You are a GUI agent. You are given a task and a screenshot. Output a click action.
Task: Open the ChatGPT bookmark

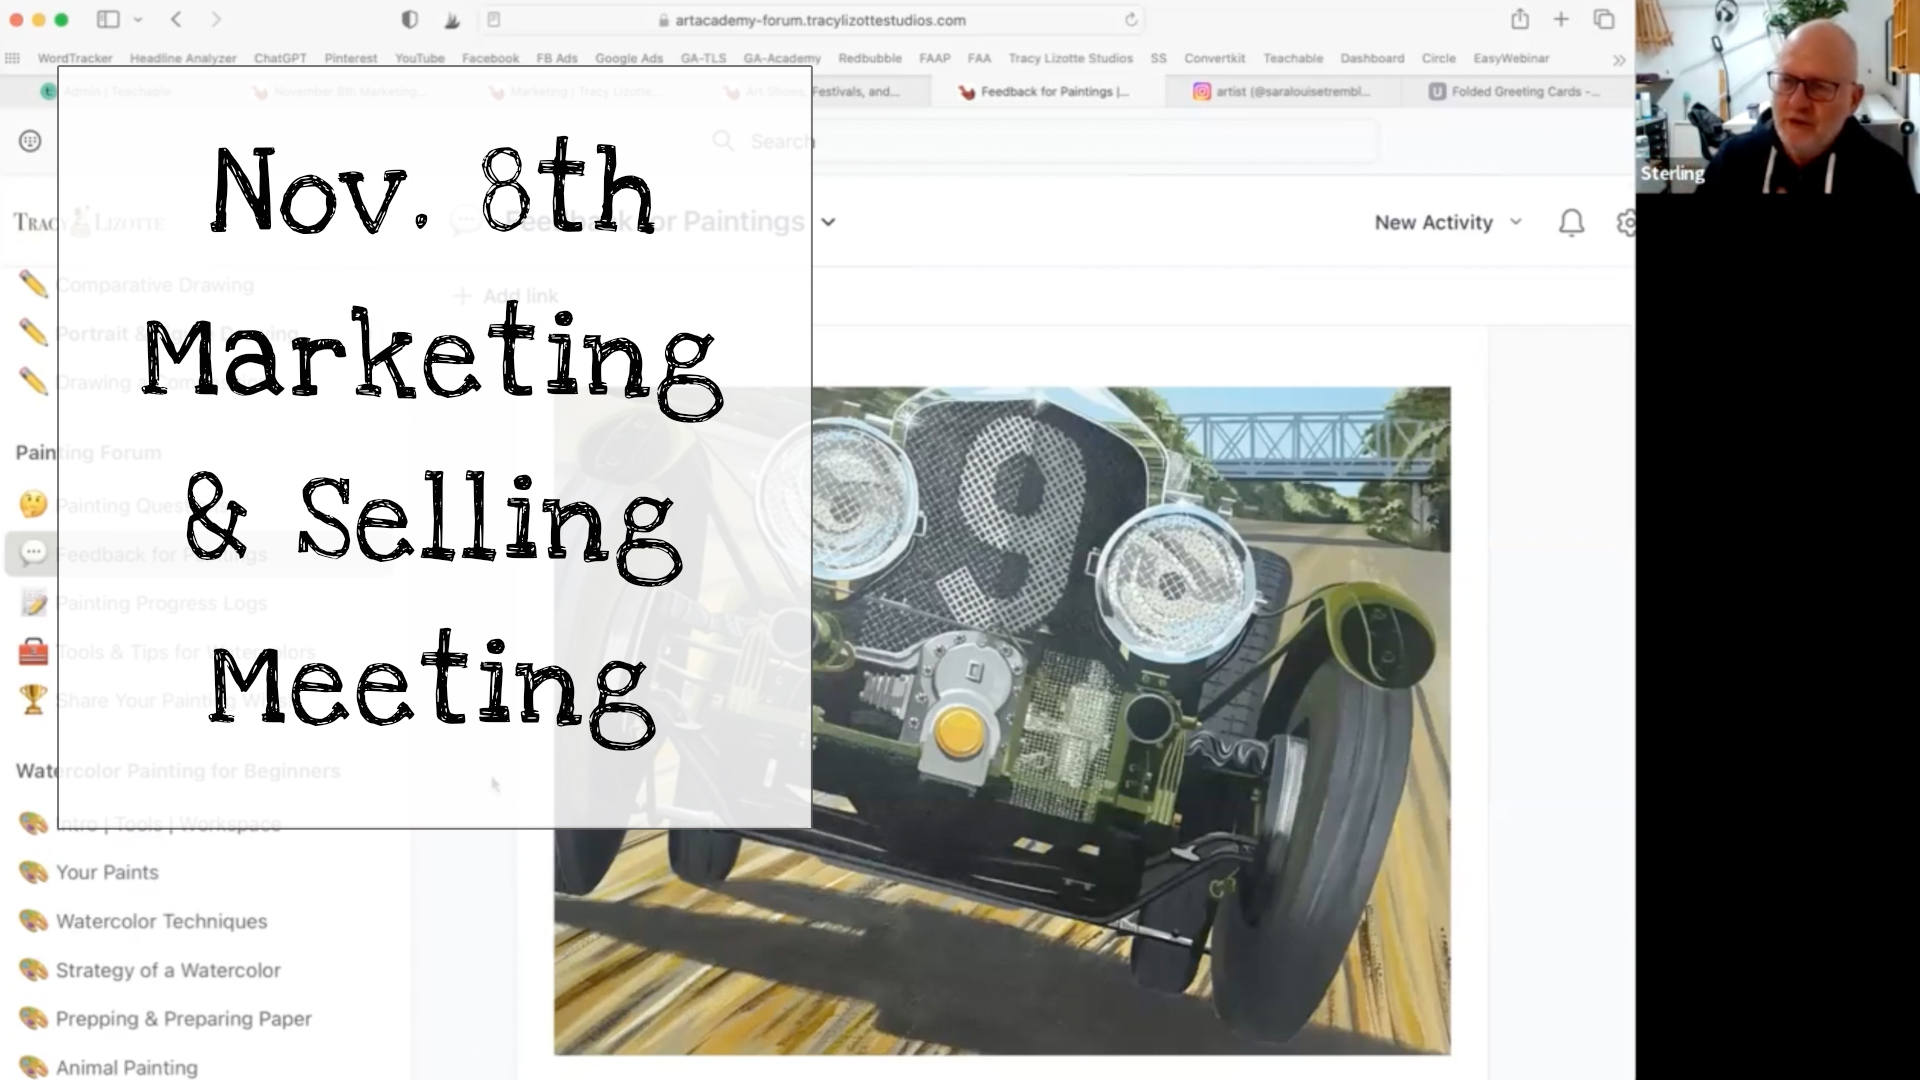(280, 58)
